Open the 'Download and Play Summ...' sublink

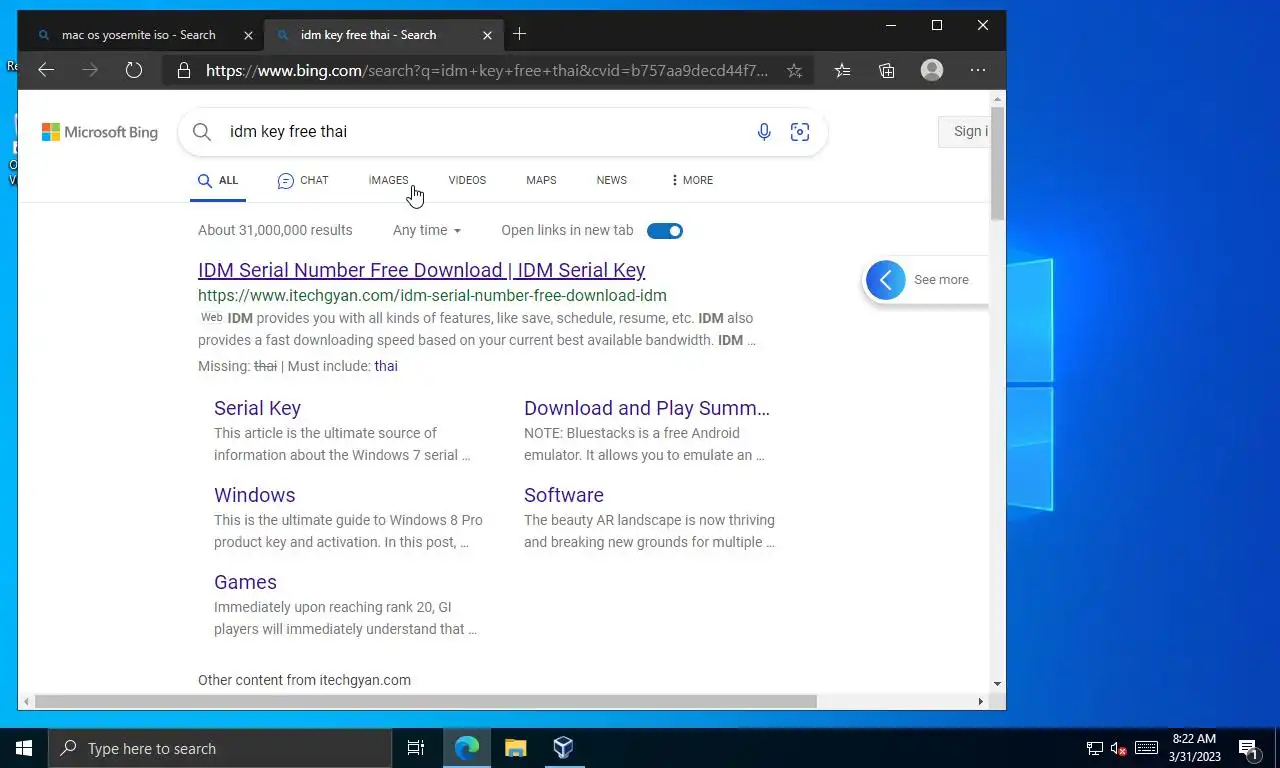click(x=647, y=408)
